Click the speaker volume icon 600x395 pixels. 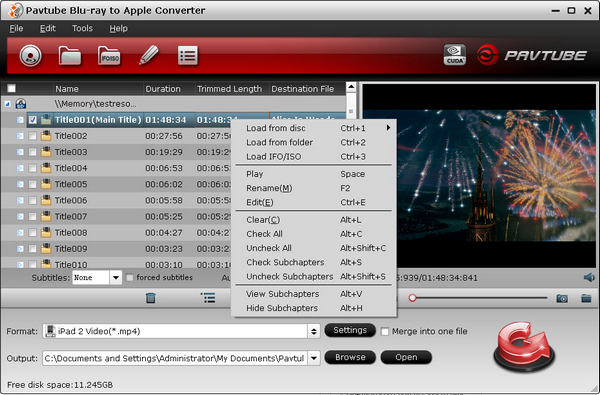click(x=589, y=277)
